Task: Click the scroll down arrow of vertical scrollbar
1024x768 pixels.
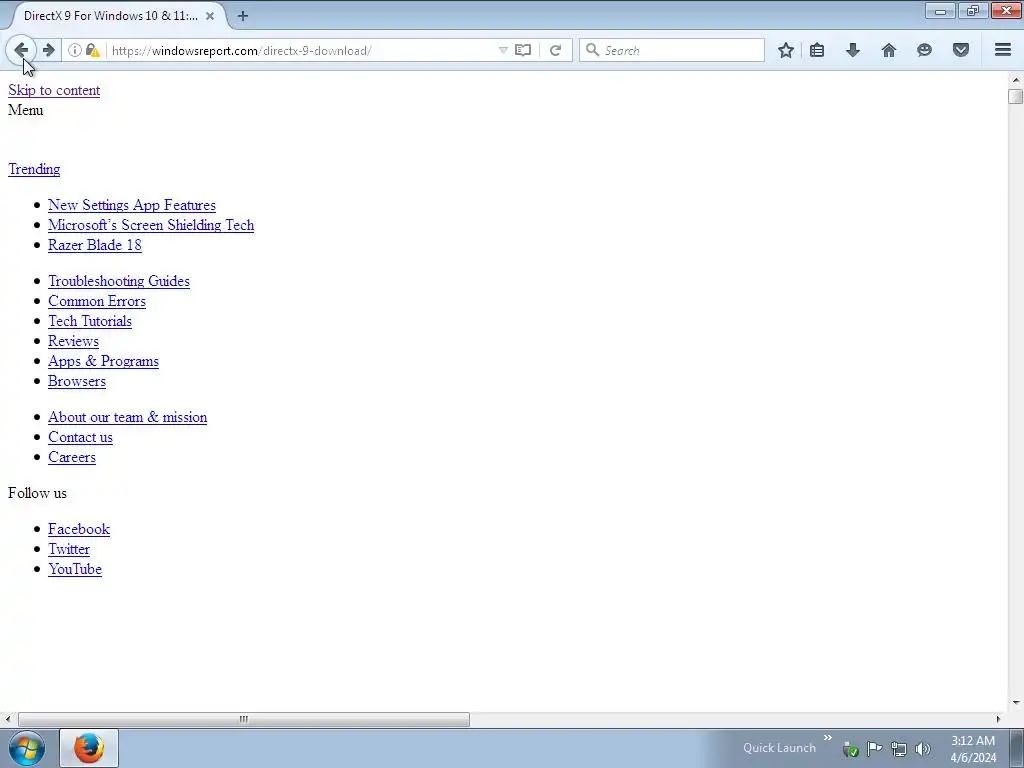Action: tap(1015, 703)
